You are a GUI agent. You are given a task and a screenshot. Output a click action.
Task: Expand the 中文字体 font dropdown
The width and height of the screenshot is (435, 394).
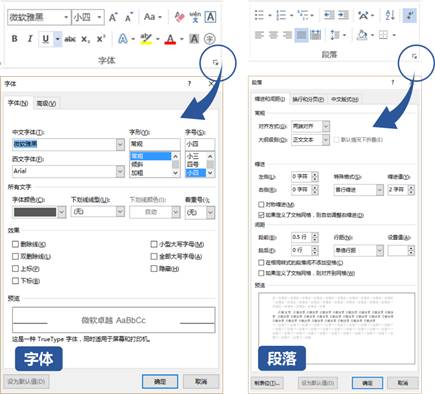(120, 144)
